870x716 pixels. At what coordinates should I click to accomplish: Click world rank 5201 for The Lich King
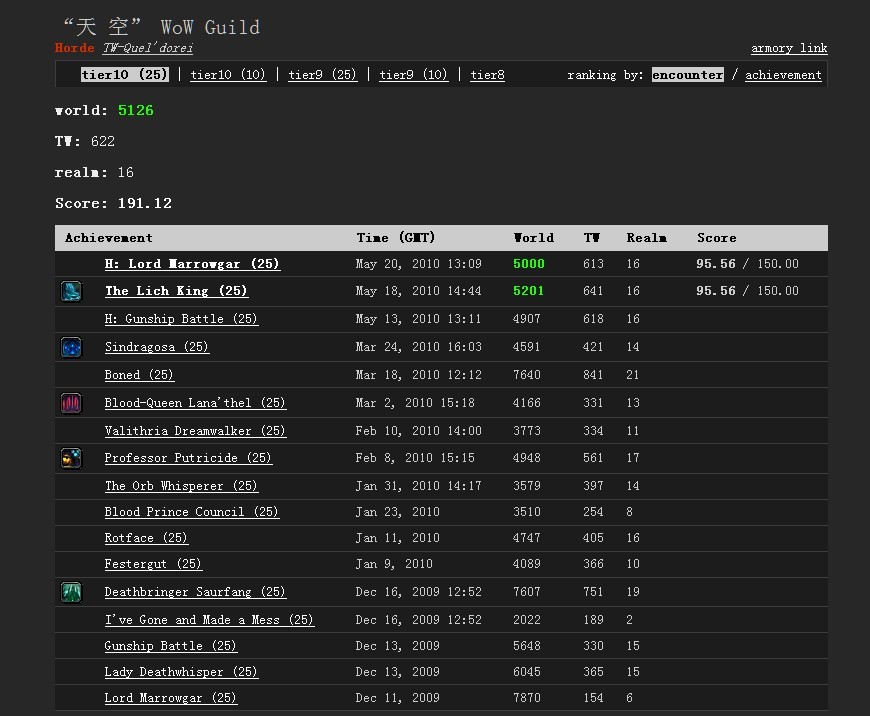tap(529, 291)
